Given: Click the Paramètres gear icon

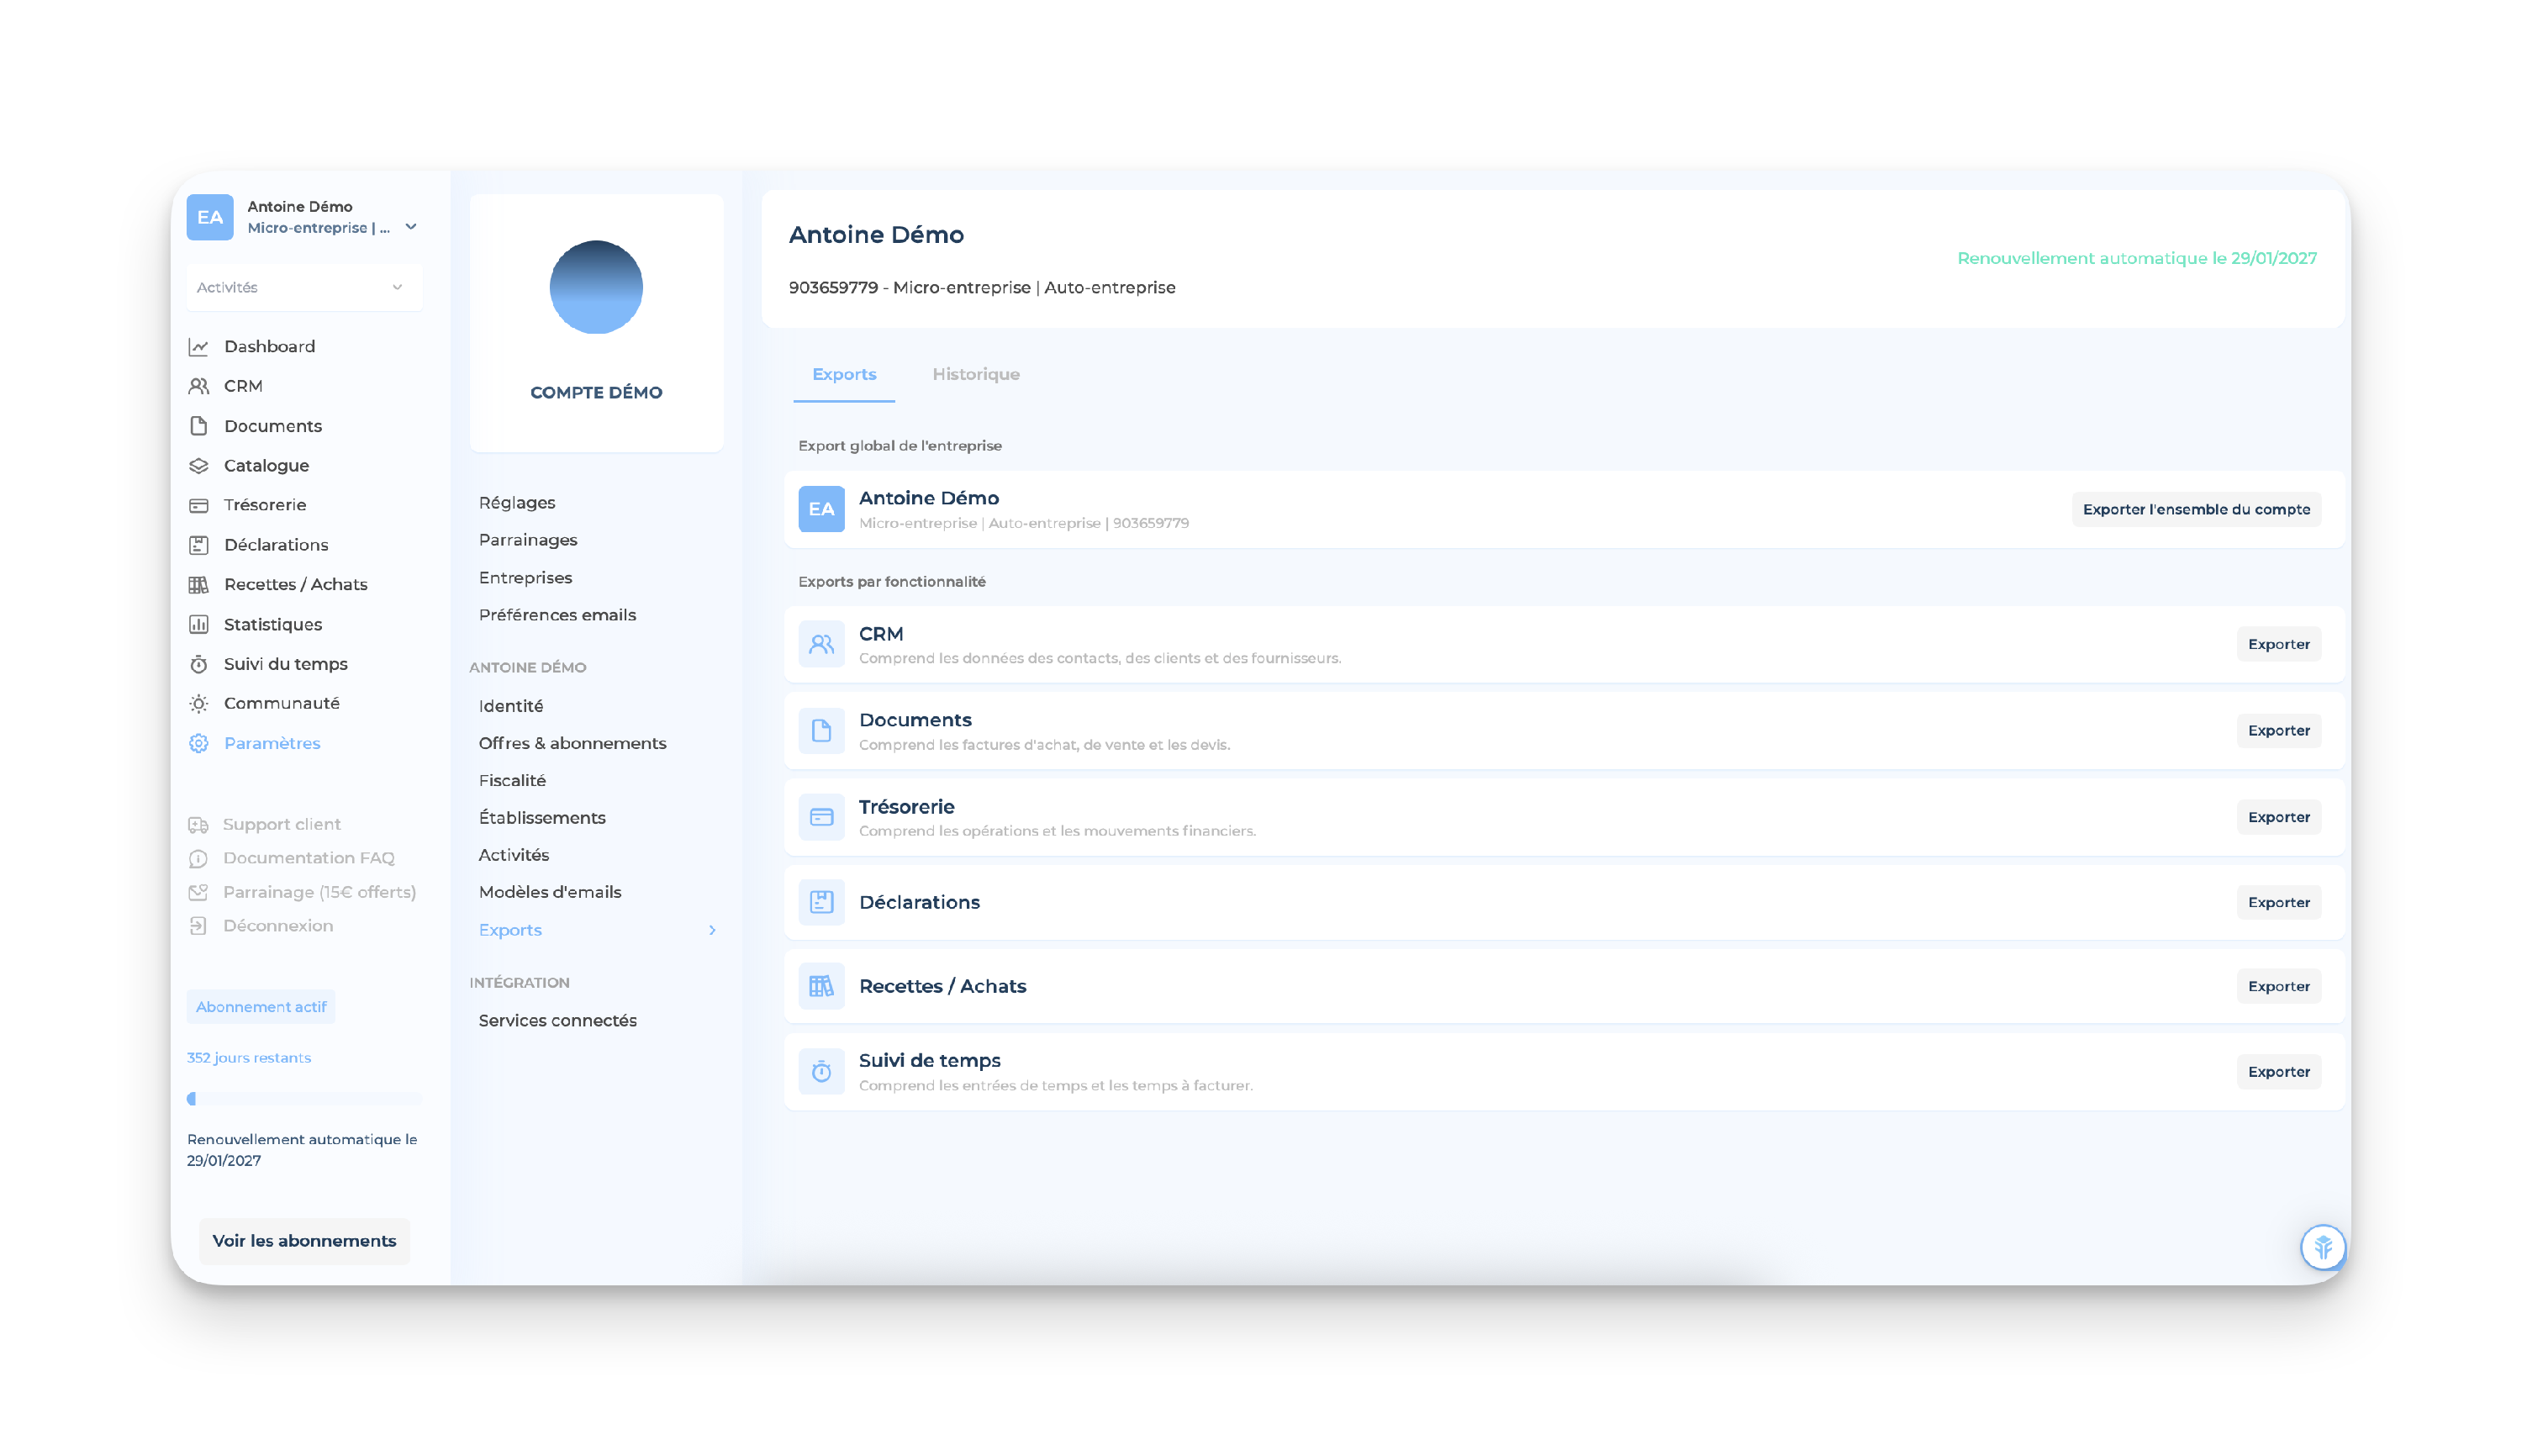Looking at the screenshot, I should click(199, 743).
